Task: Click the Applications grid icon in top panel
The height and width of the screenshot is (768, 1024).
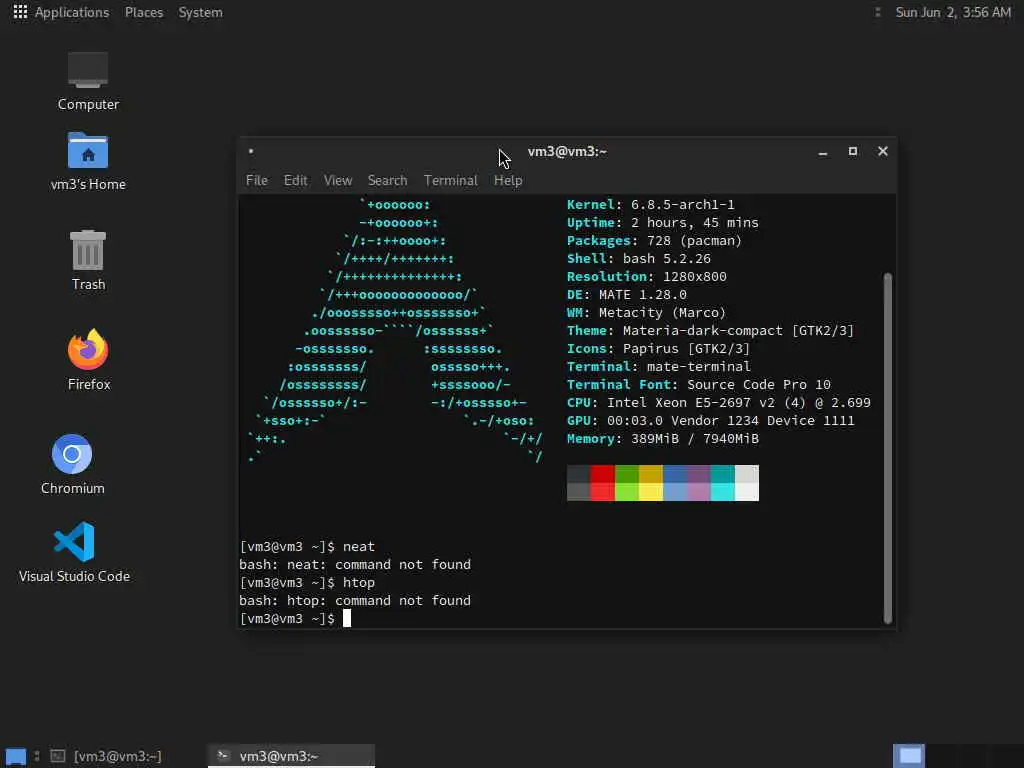Action: (20, 12)
